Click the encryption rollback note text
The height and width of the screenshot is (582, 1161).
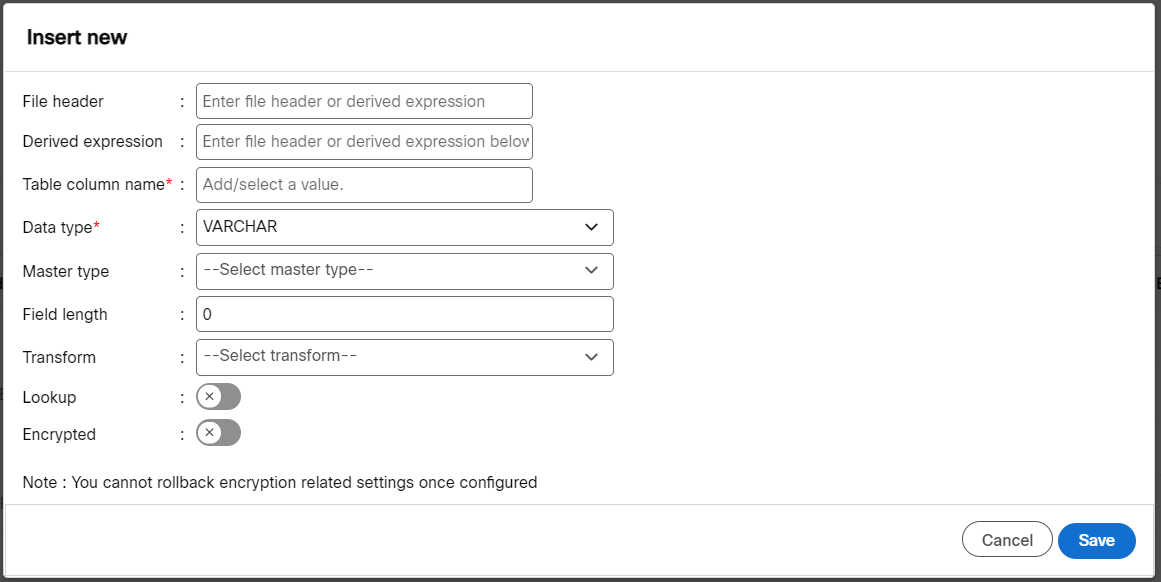click(x=280, y=482)
